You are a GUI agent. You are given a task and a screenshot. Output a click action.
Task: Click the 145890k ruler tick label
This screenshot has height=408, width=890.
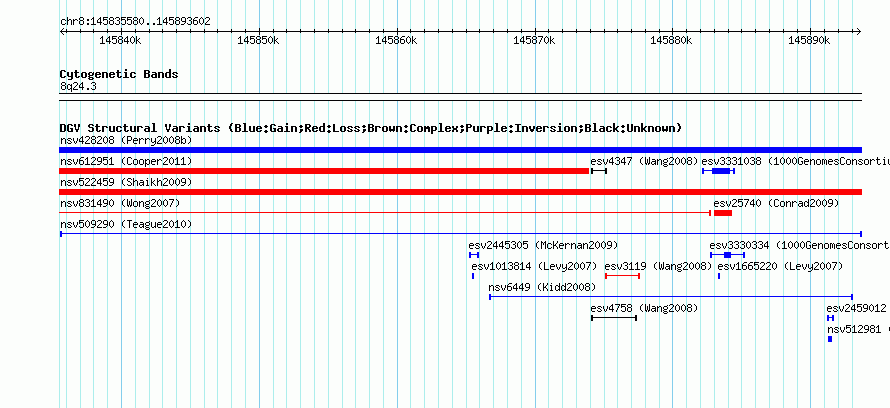809,41
